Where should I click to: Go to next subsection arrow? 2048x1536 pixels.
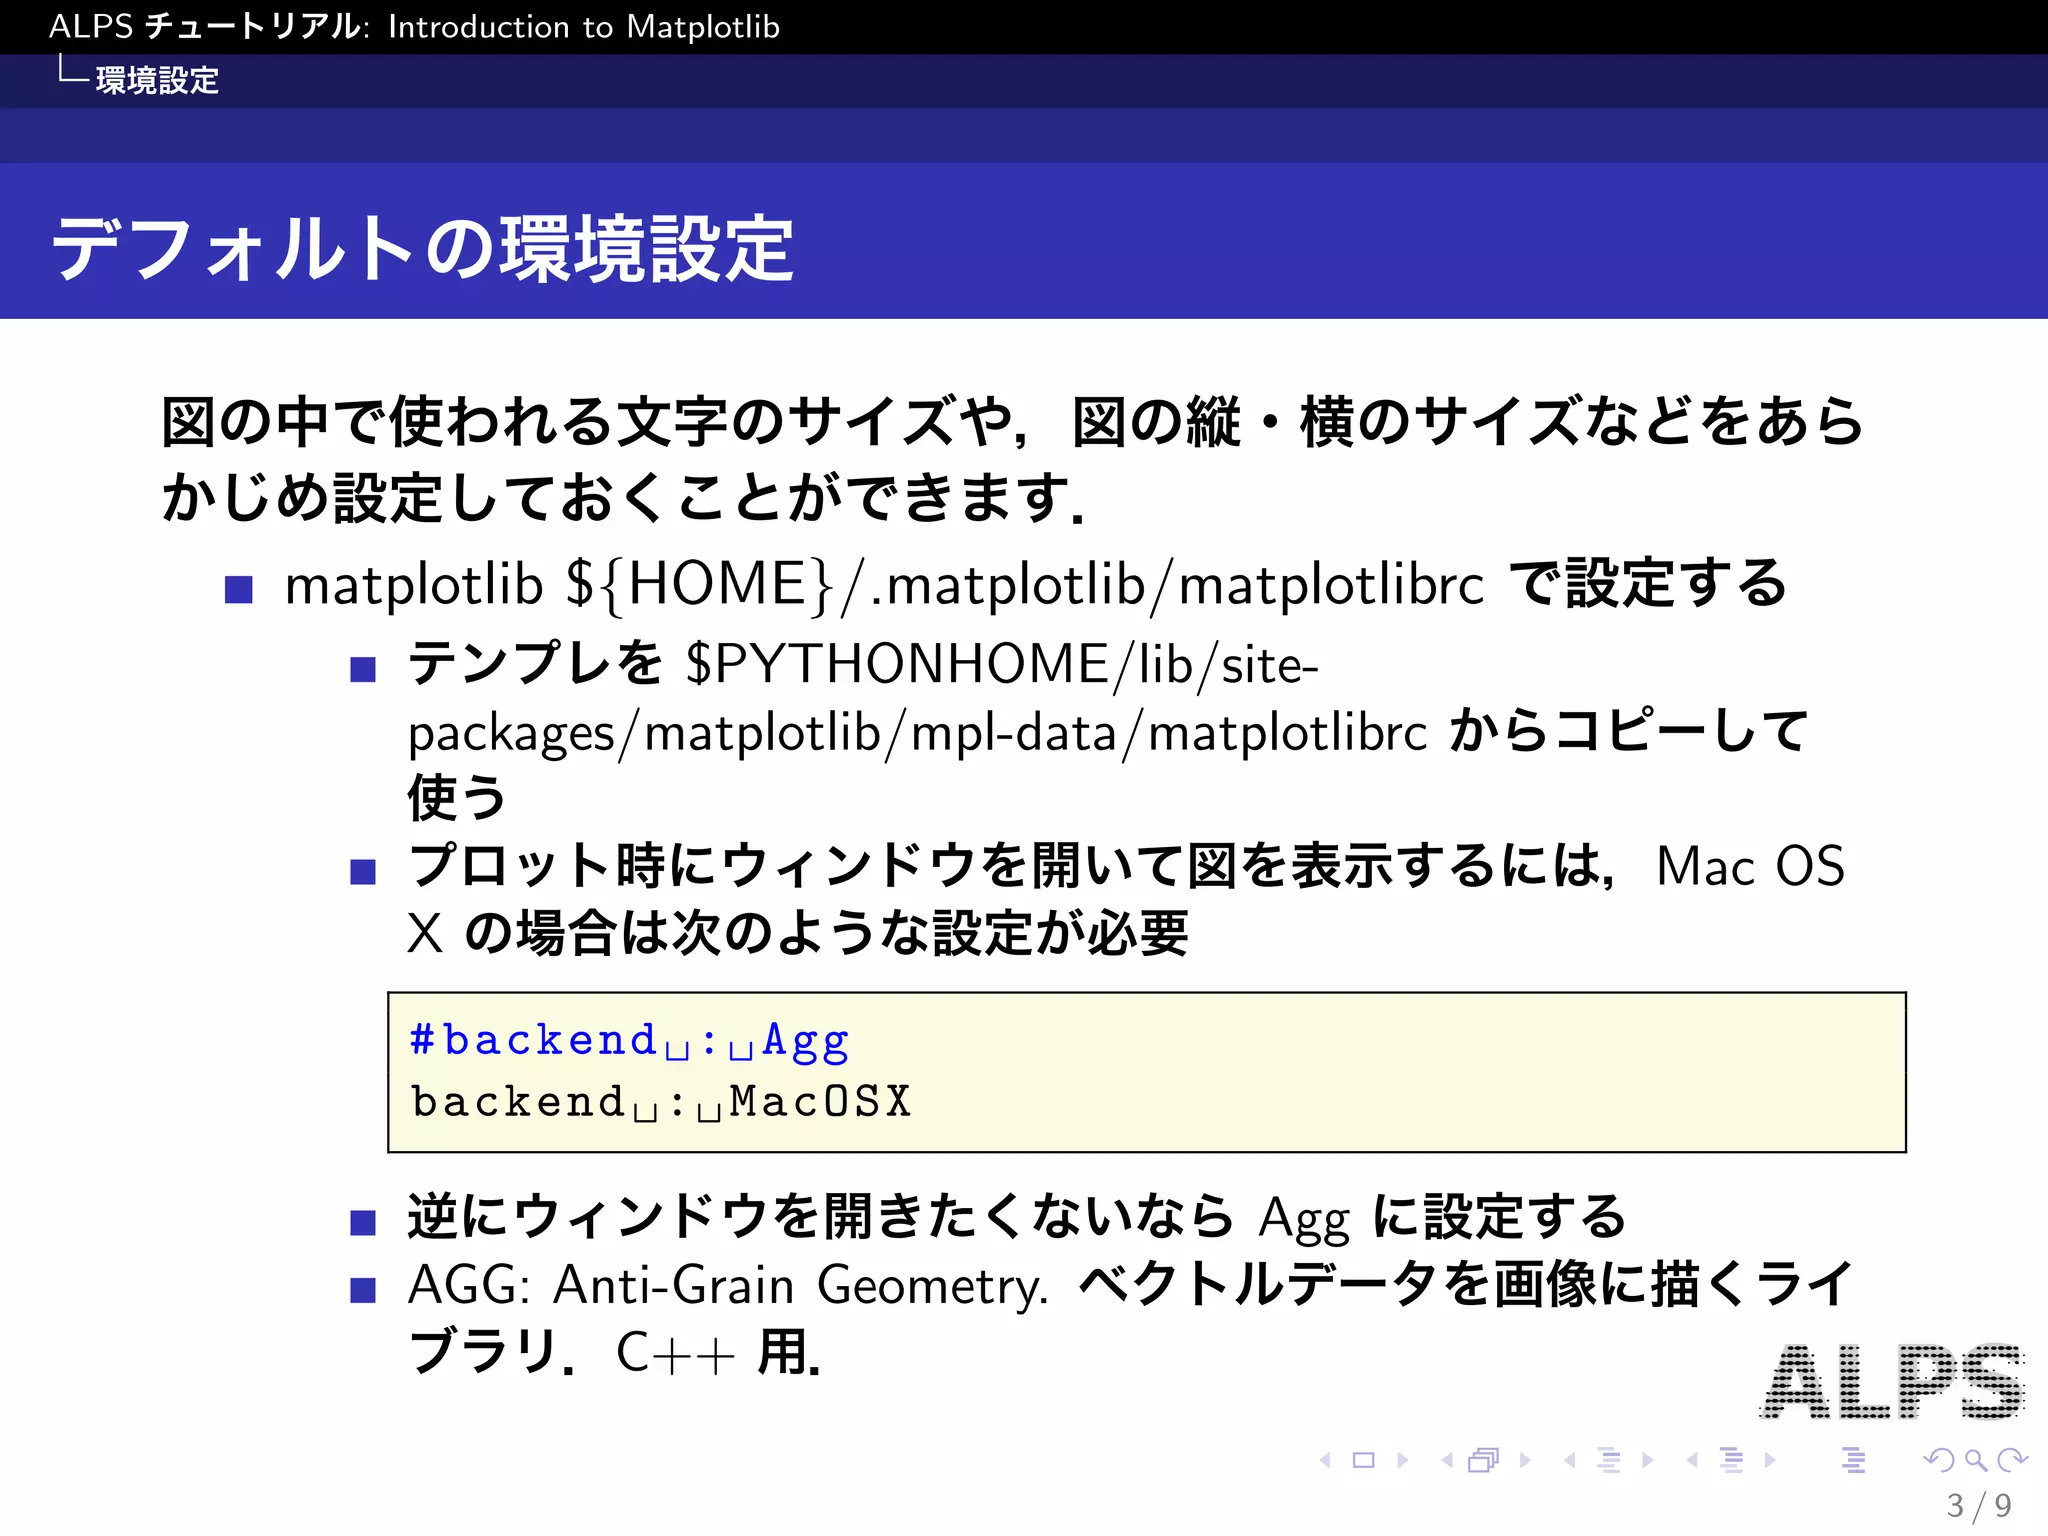(1648, 1460)
